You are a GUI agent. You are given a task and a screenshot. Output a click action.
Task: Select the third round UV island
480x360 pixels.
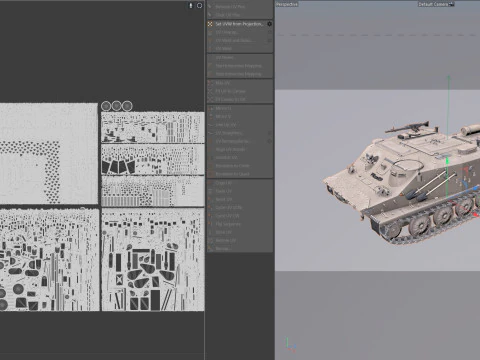pyautogui.click(x=127, y=106)
